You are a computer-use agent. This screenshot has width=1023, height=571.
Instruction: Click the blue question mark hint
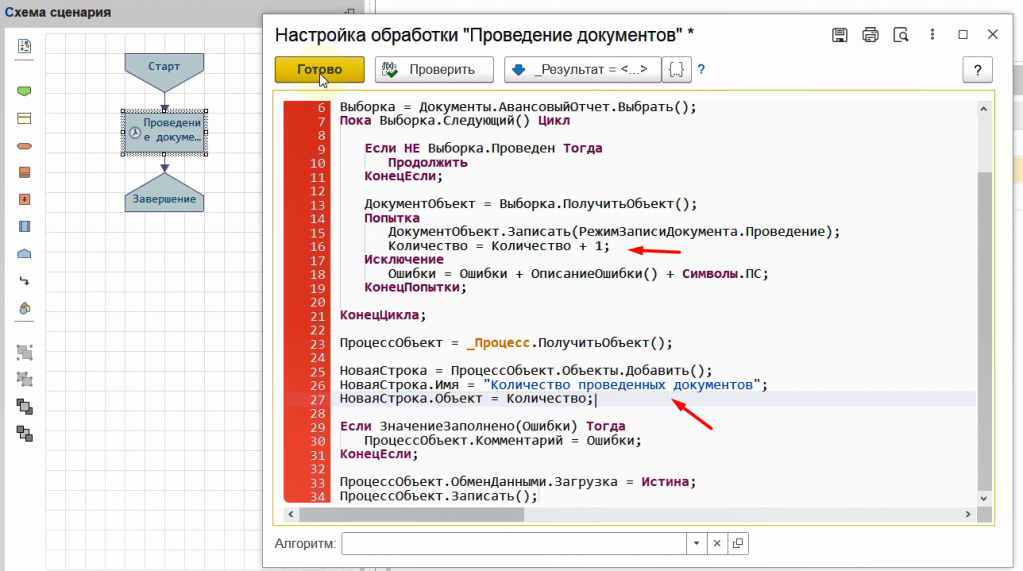point(701,70)
